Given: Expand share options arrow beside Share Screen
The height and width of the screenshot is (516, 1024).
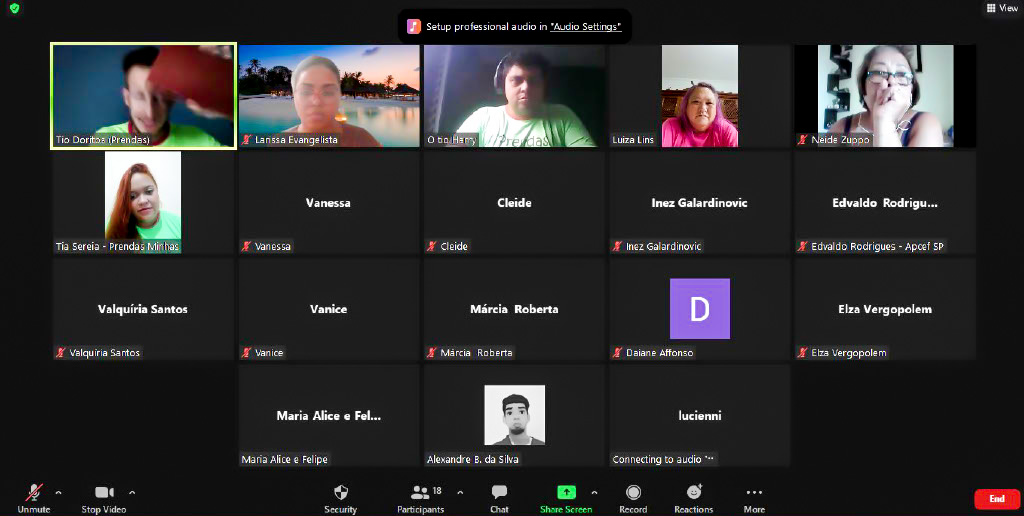Looking at the screenshot, I should tap(594, 492).
